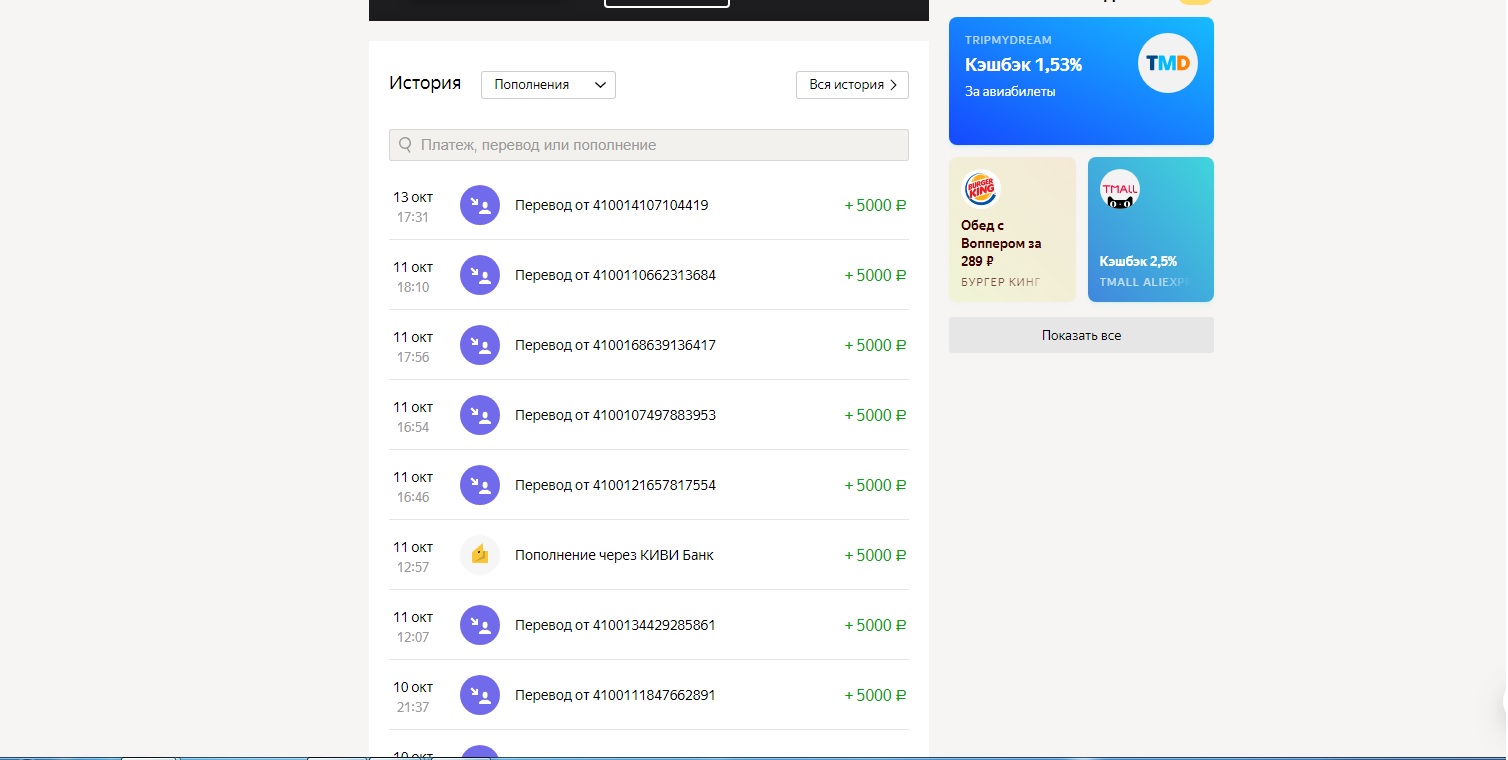Click the БУРГЕР КИНГ caption
The width and height of the screenshot is (1508, 760).
pyautogui.click(x=1001, y=282)
